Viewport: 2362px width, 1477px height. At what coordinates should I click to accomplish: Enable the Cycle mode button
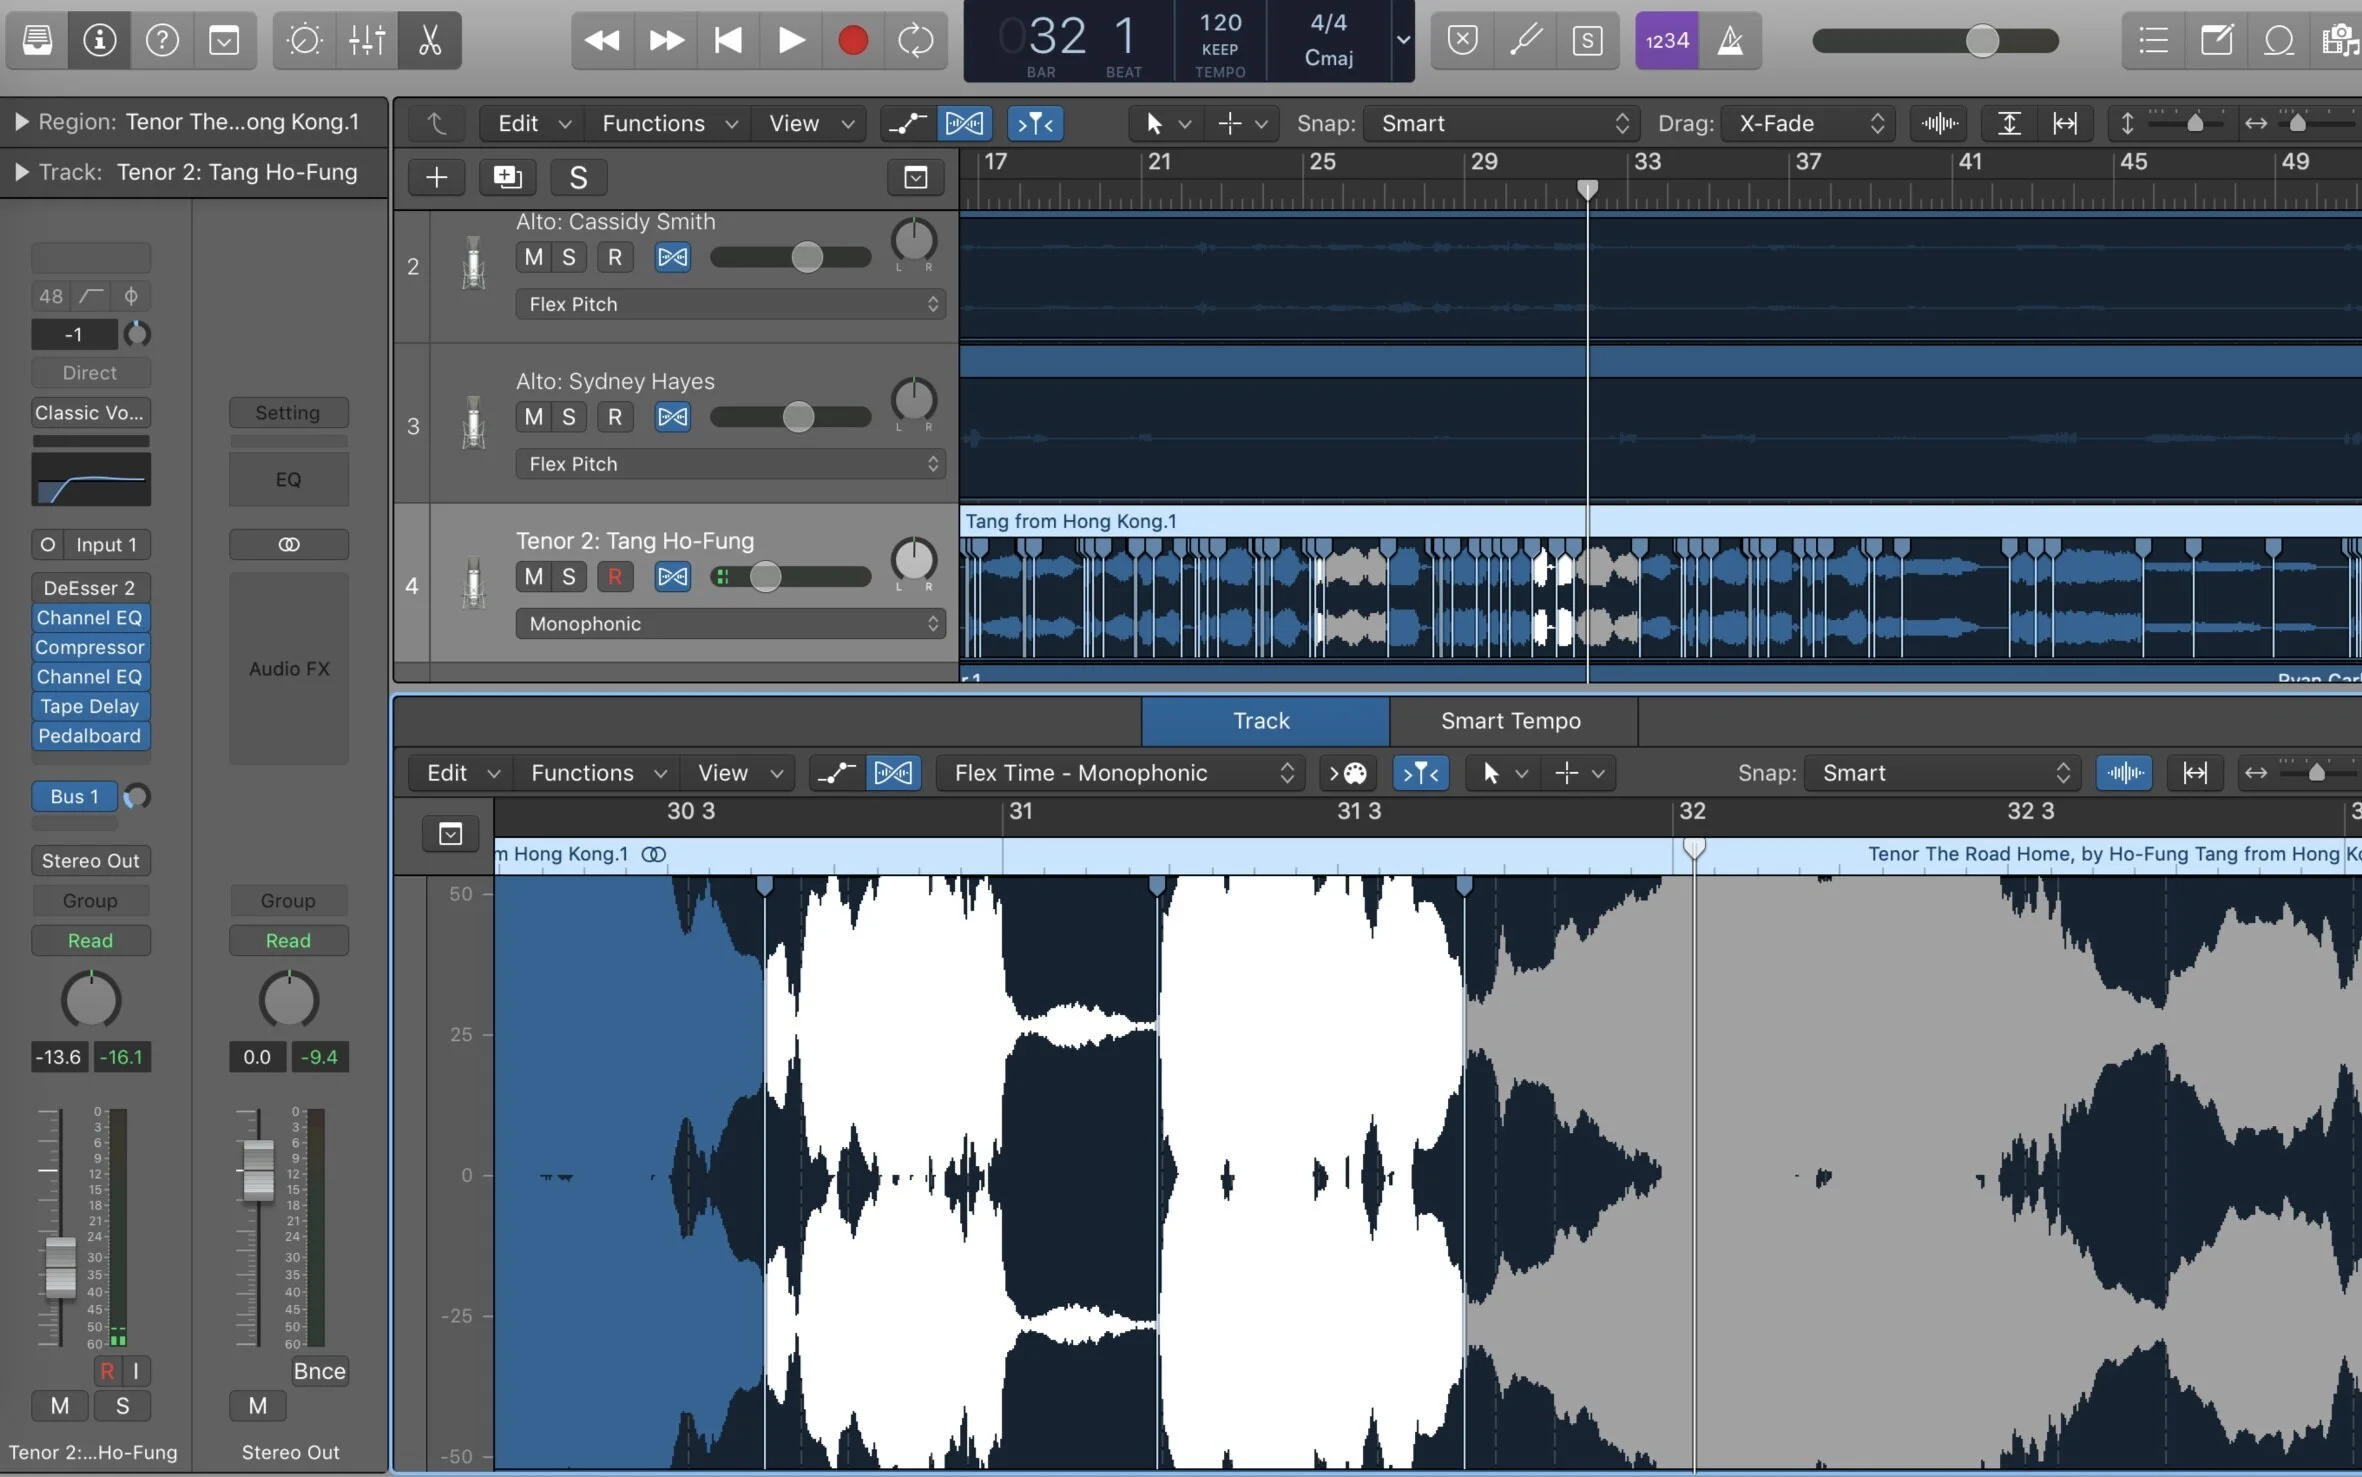tap(915, 40)
